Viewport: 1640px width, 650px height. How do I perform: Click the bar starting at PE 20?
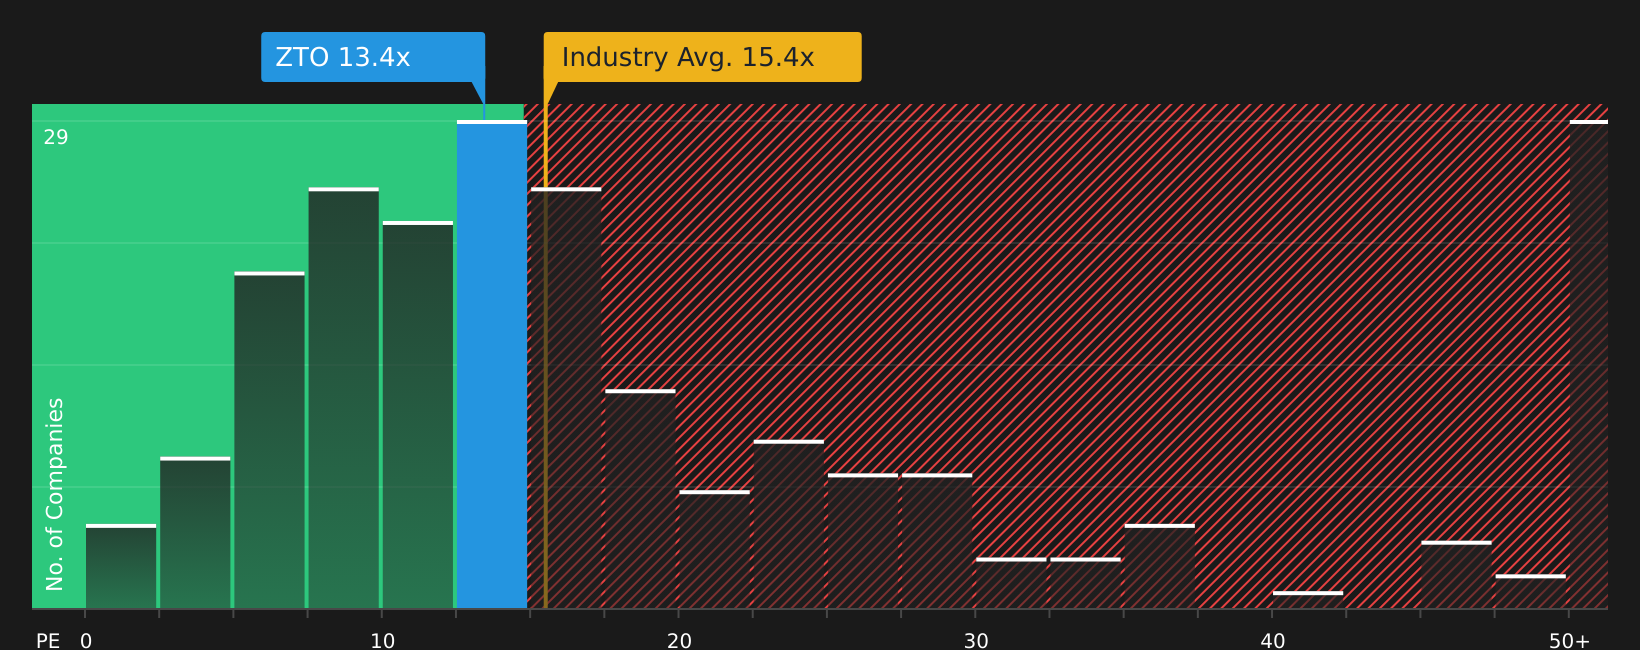tap(714, 549)
